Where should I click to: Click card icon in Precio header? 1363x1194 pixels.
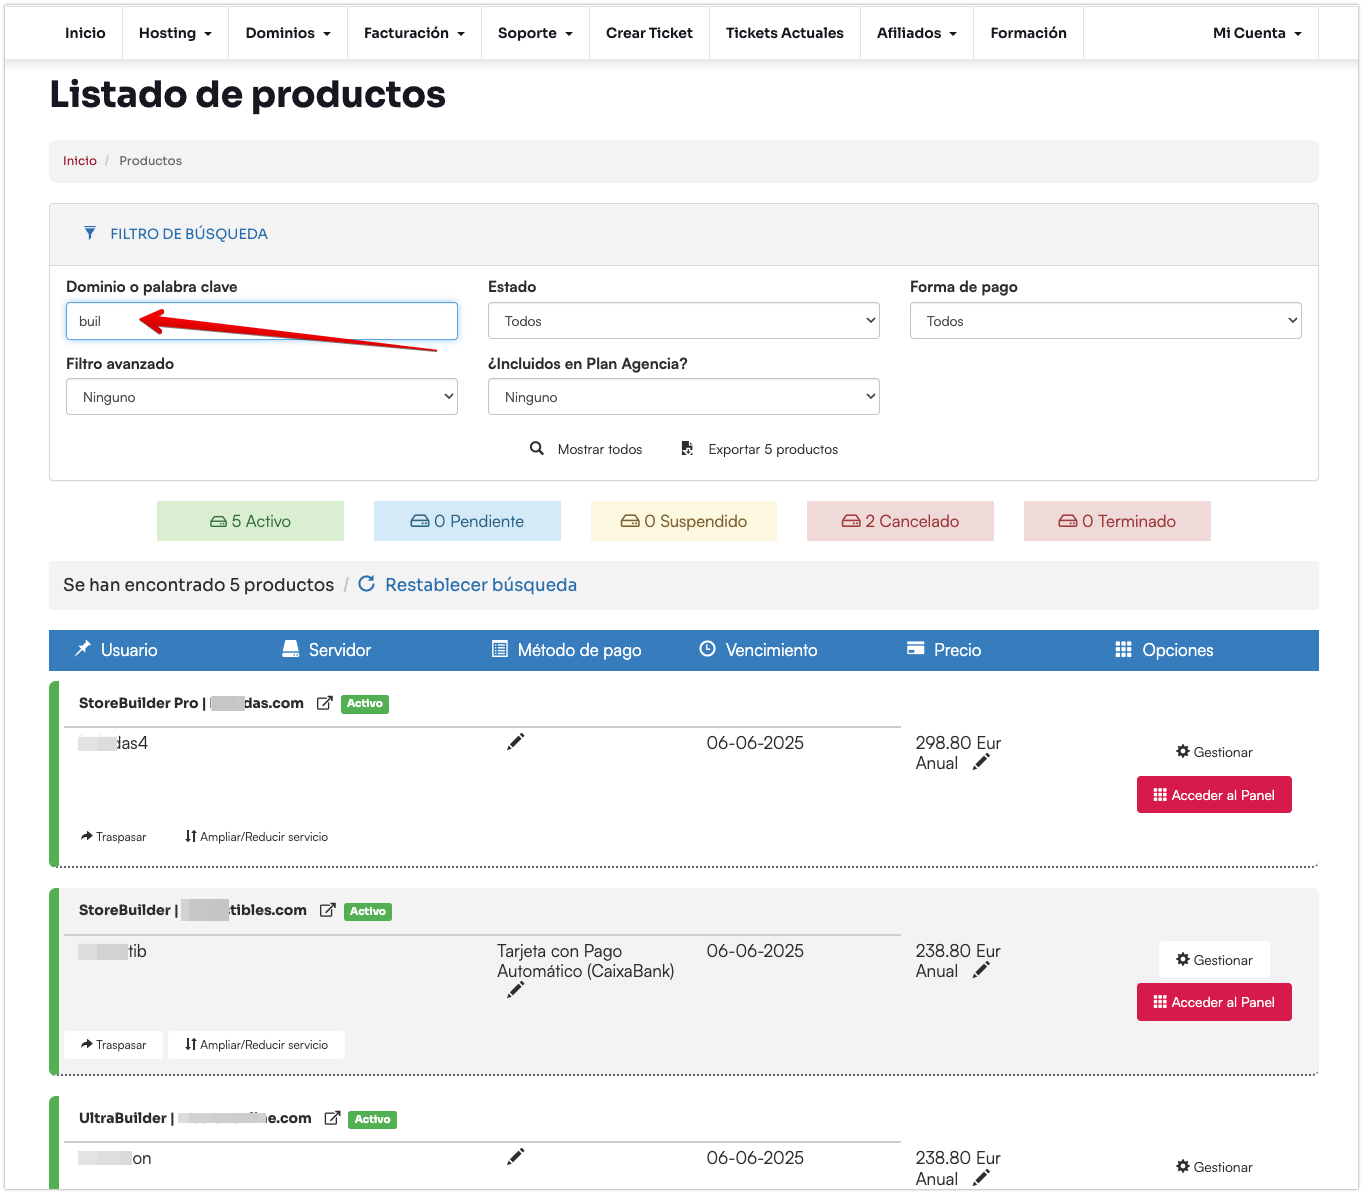pos(915,648)
